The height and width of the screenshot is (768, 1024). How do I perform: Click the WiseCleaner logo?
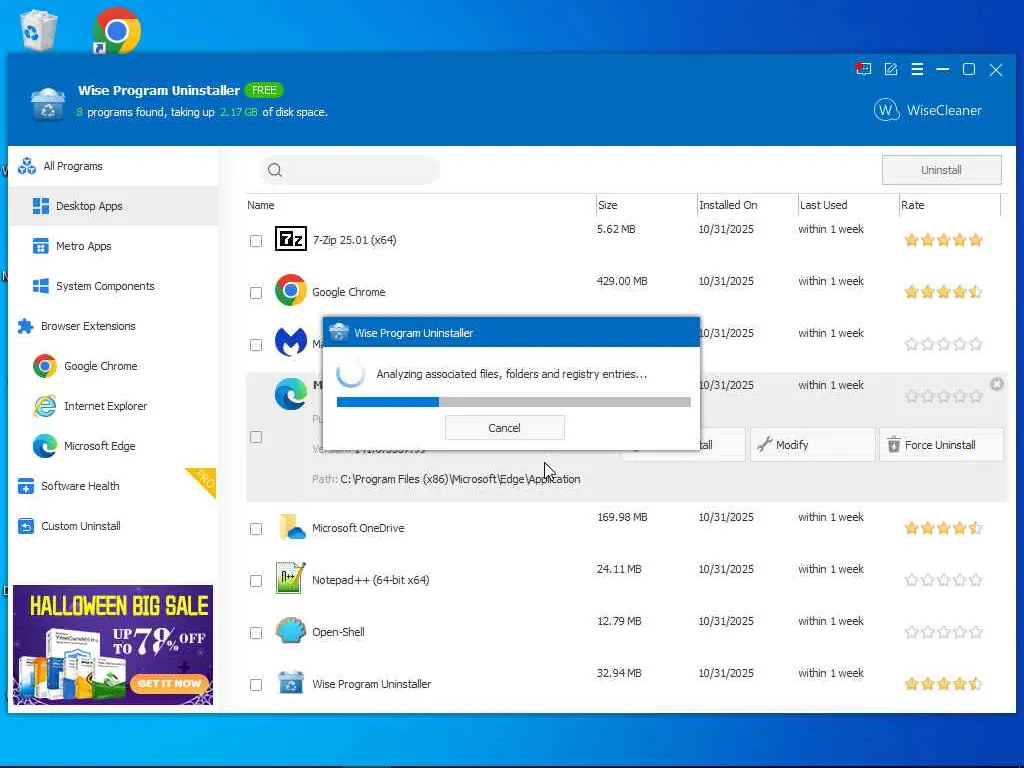927,110
